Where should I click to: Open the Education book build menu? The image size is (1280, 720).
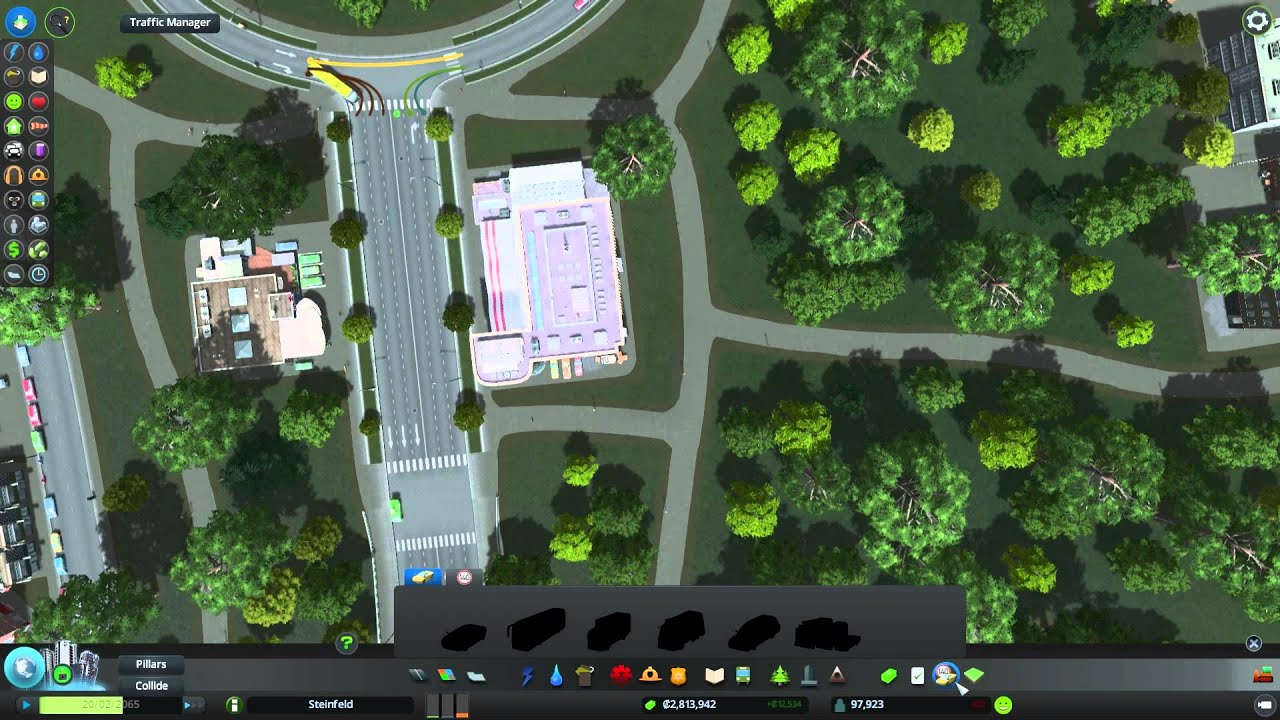click(714, 676)
